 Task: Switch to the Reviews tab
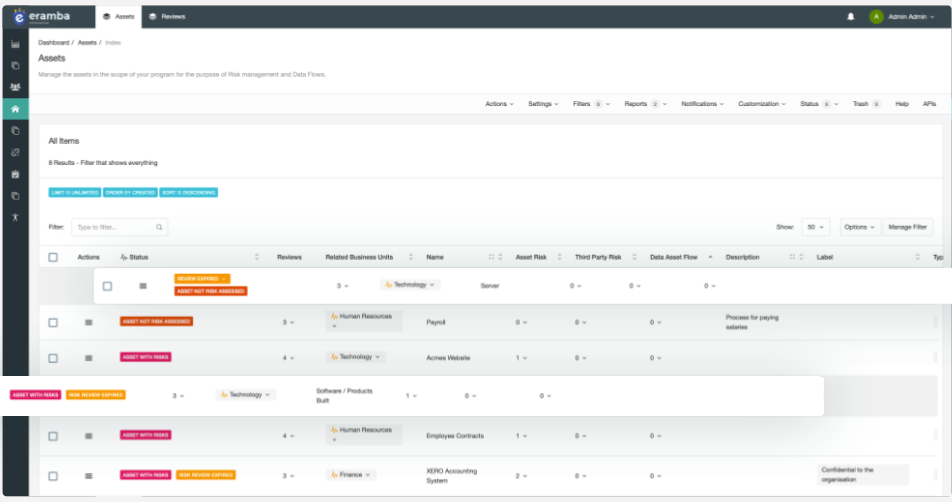tap(167, 16)
